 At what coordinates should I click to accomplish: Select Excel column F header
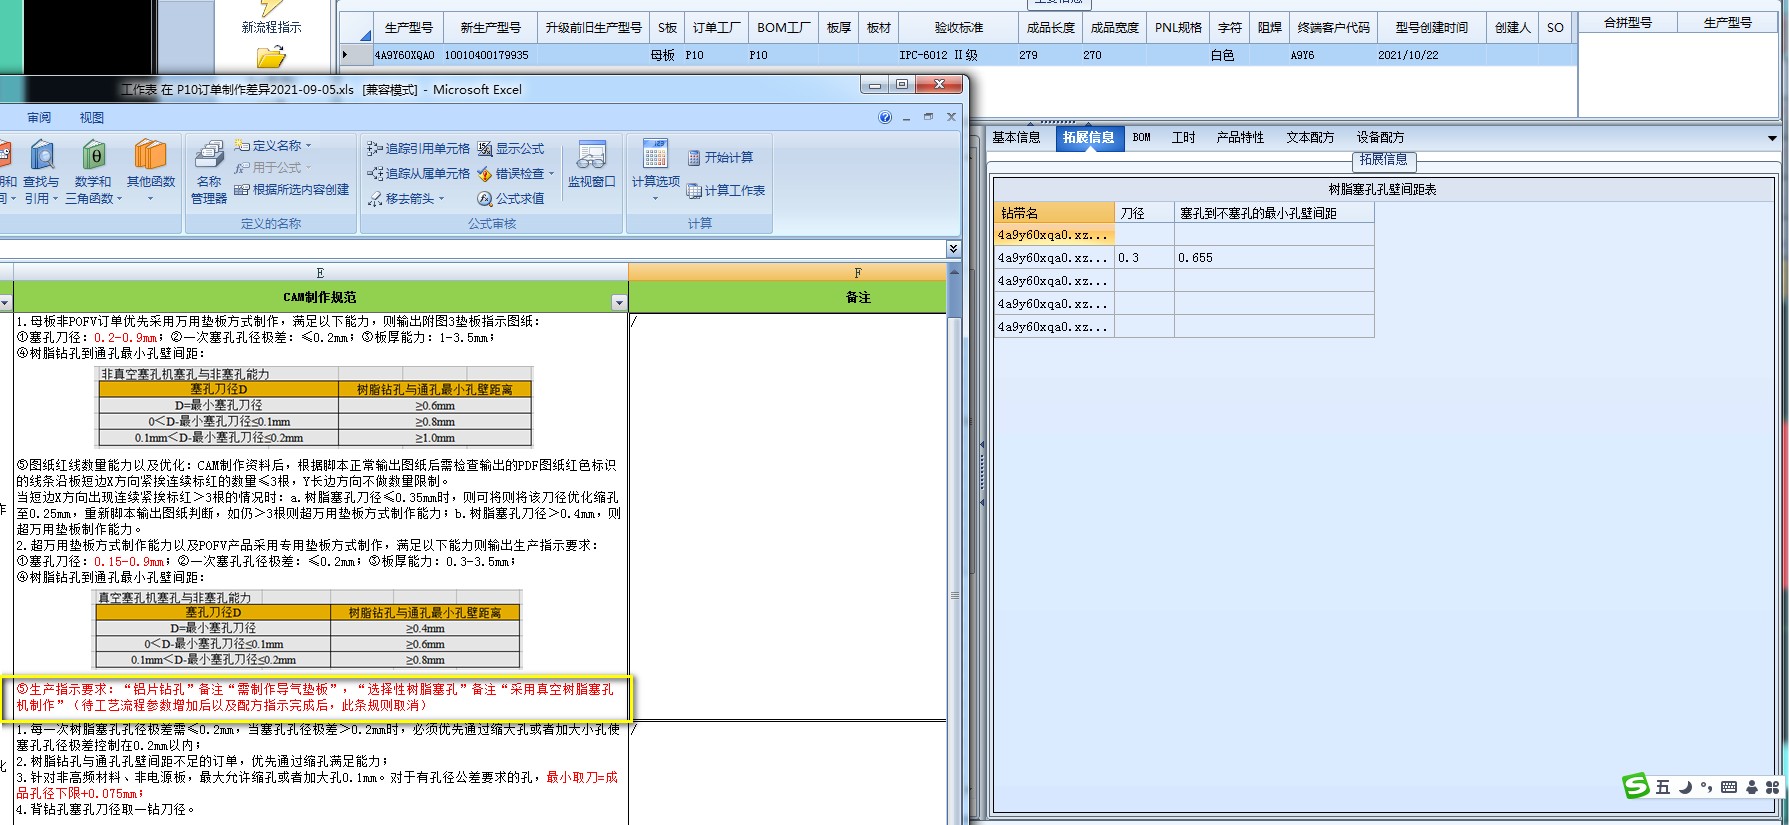point(788,273)
